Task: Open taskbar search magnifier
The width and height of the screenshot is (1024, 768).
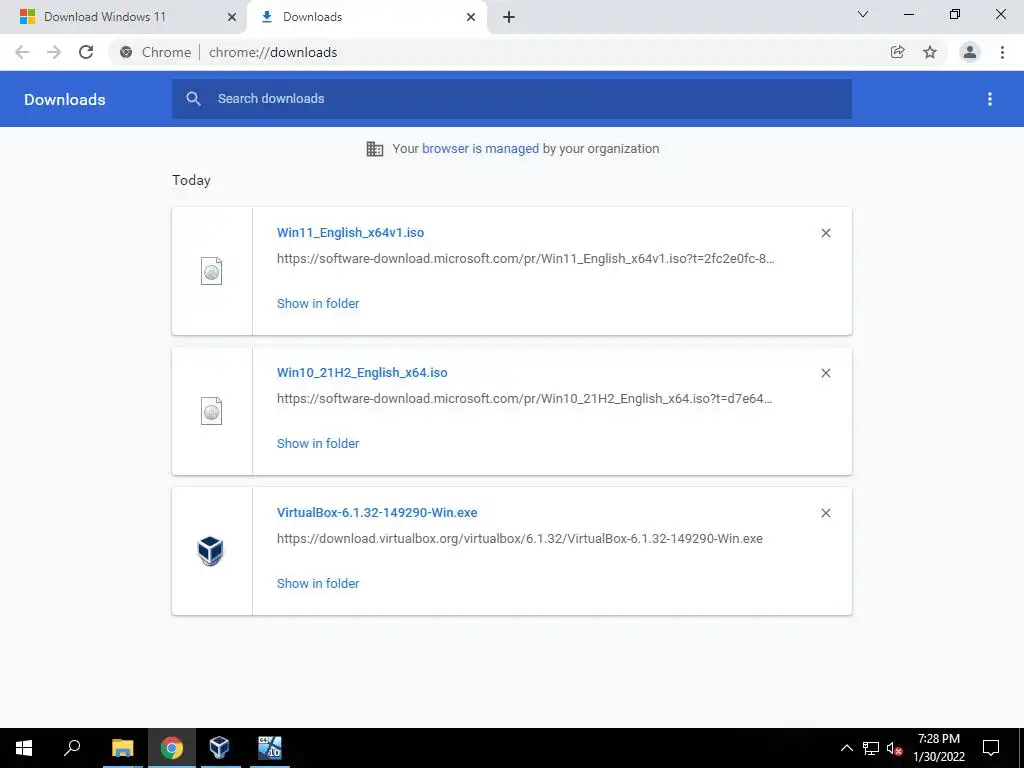Action: point(72,747)
